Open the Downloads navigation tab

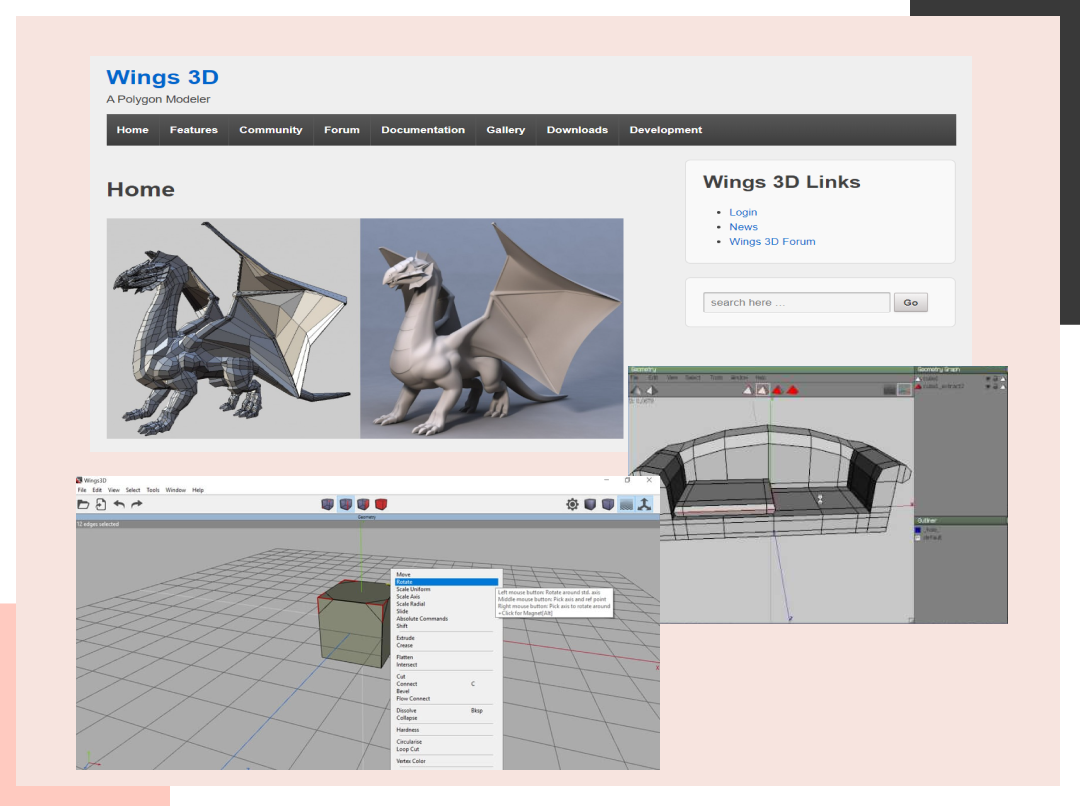[577, 130]
